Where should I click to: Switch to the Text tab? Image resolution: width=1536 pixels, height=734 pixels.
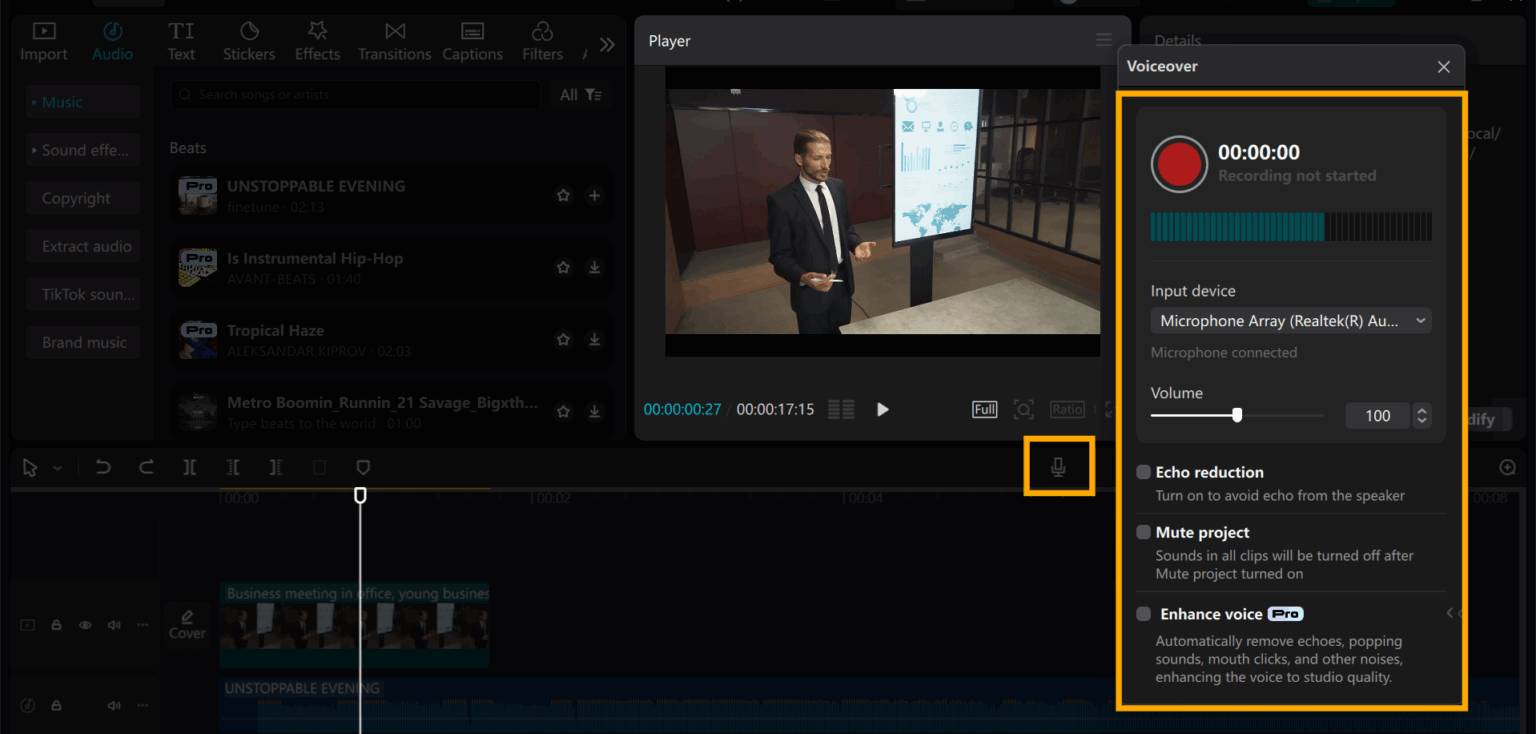[x=181, y=42]
